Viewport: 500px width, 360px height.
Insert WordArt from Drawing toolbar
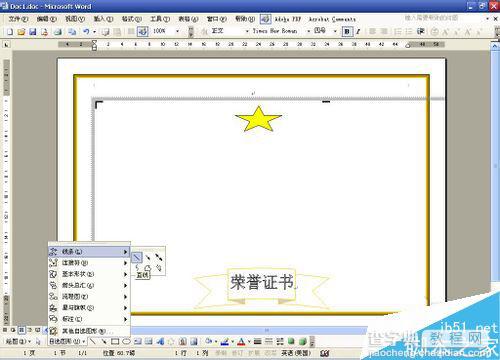(x=160, y=341)
